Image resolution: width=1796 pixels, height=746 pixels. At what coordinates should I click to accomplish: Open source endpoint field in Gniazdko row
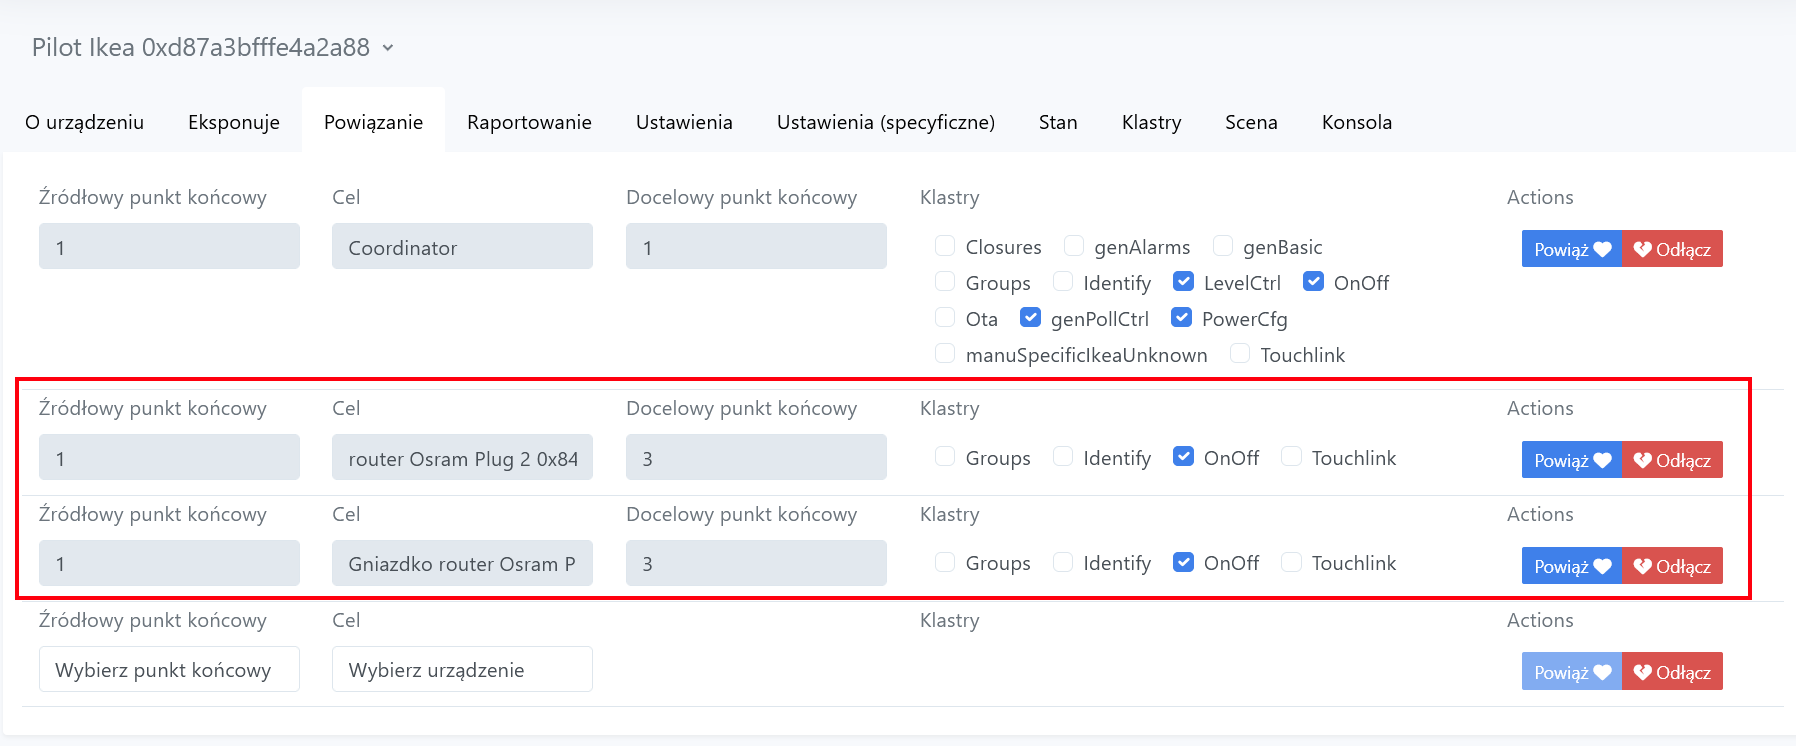pyautogui.click(x=169, y=563)
